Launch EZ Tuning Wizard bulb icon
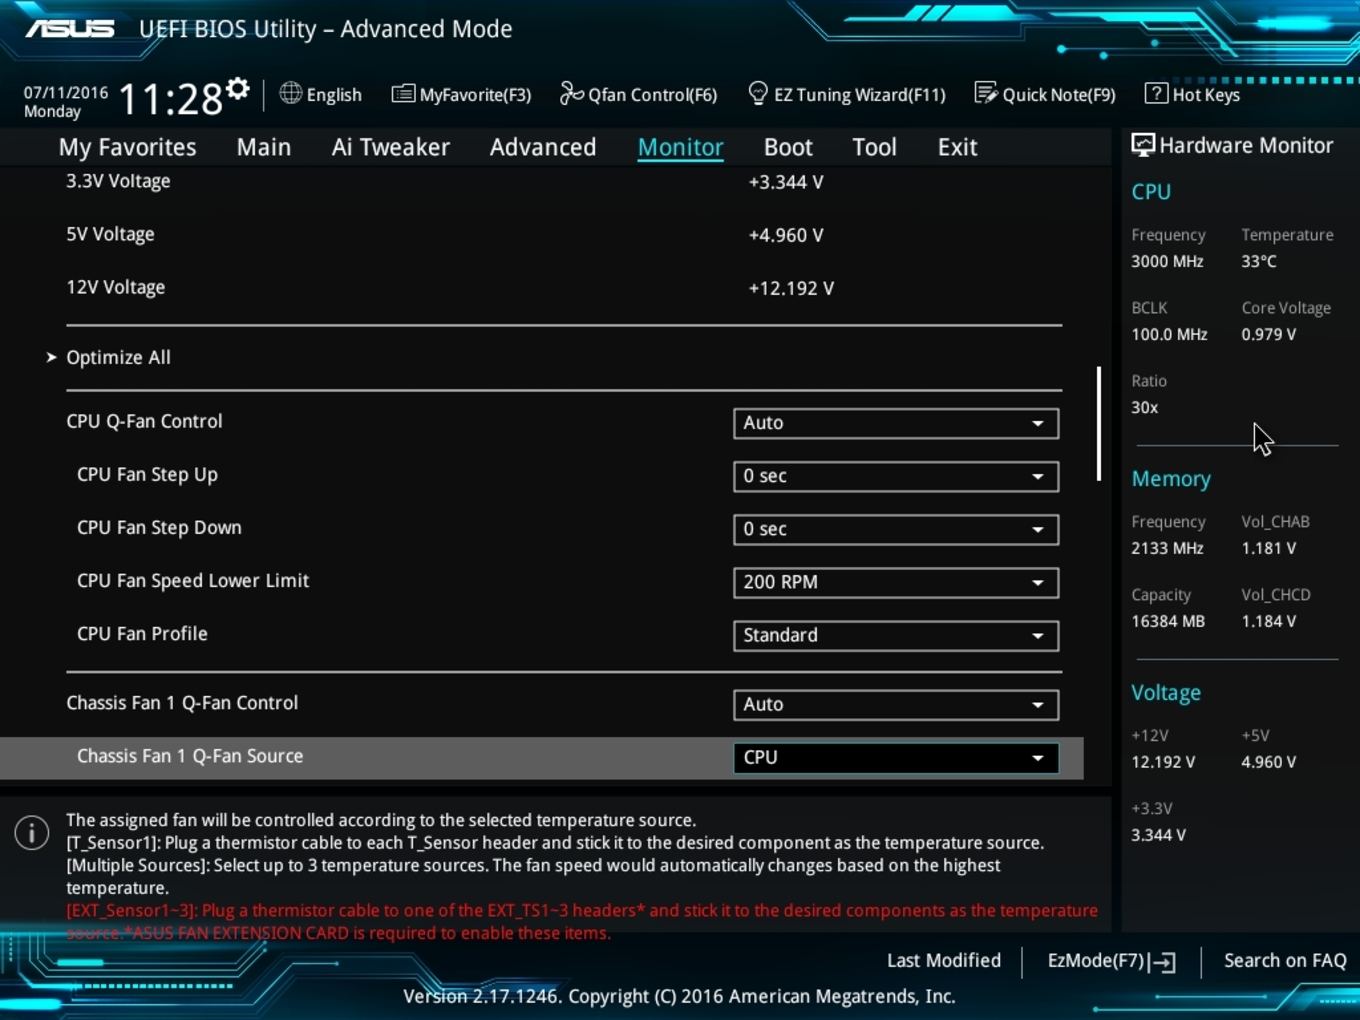 pos(758,93)
